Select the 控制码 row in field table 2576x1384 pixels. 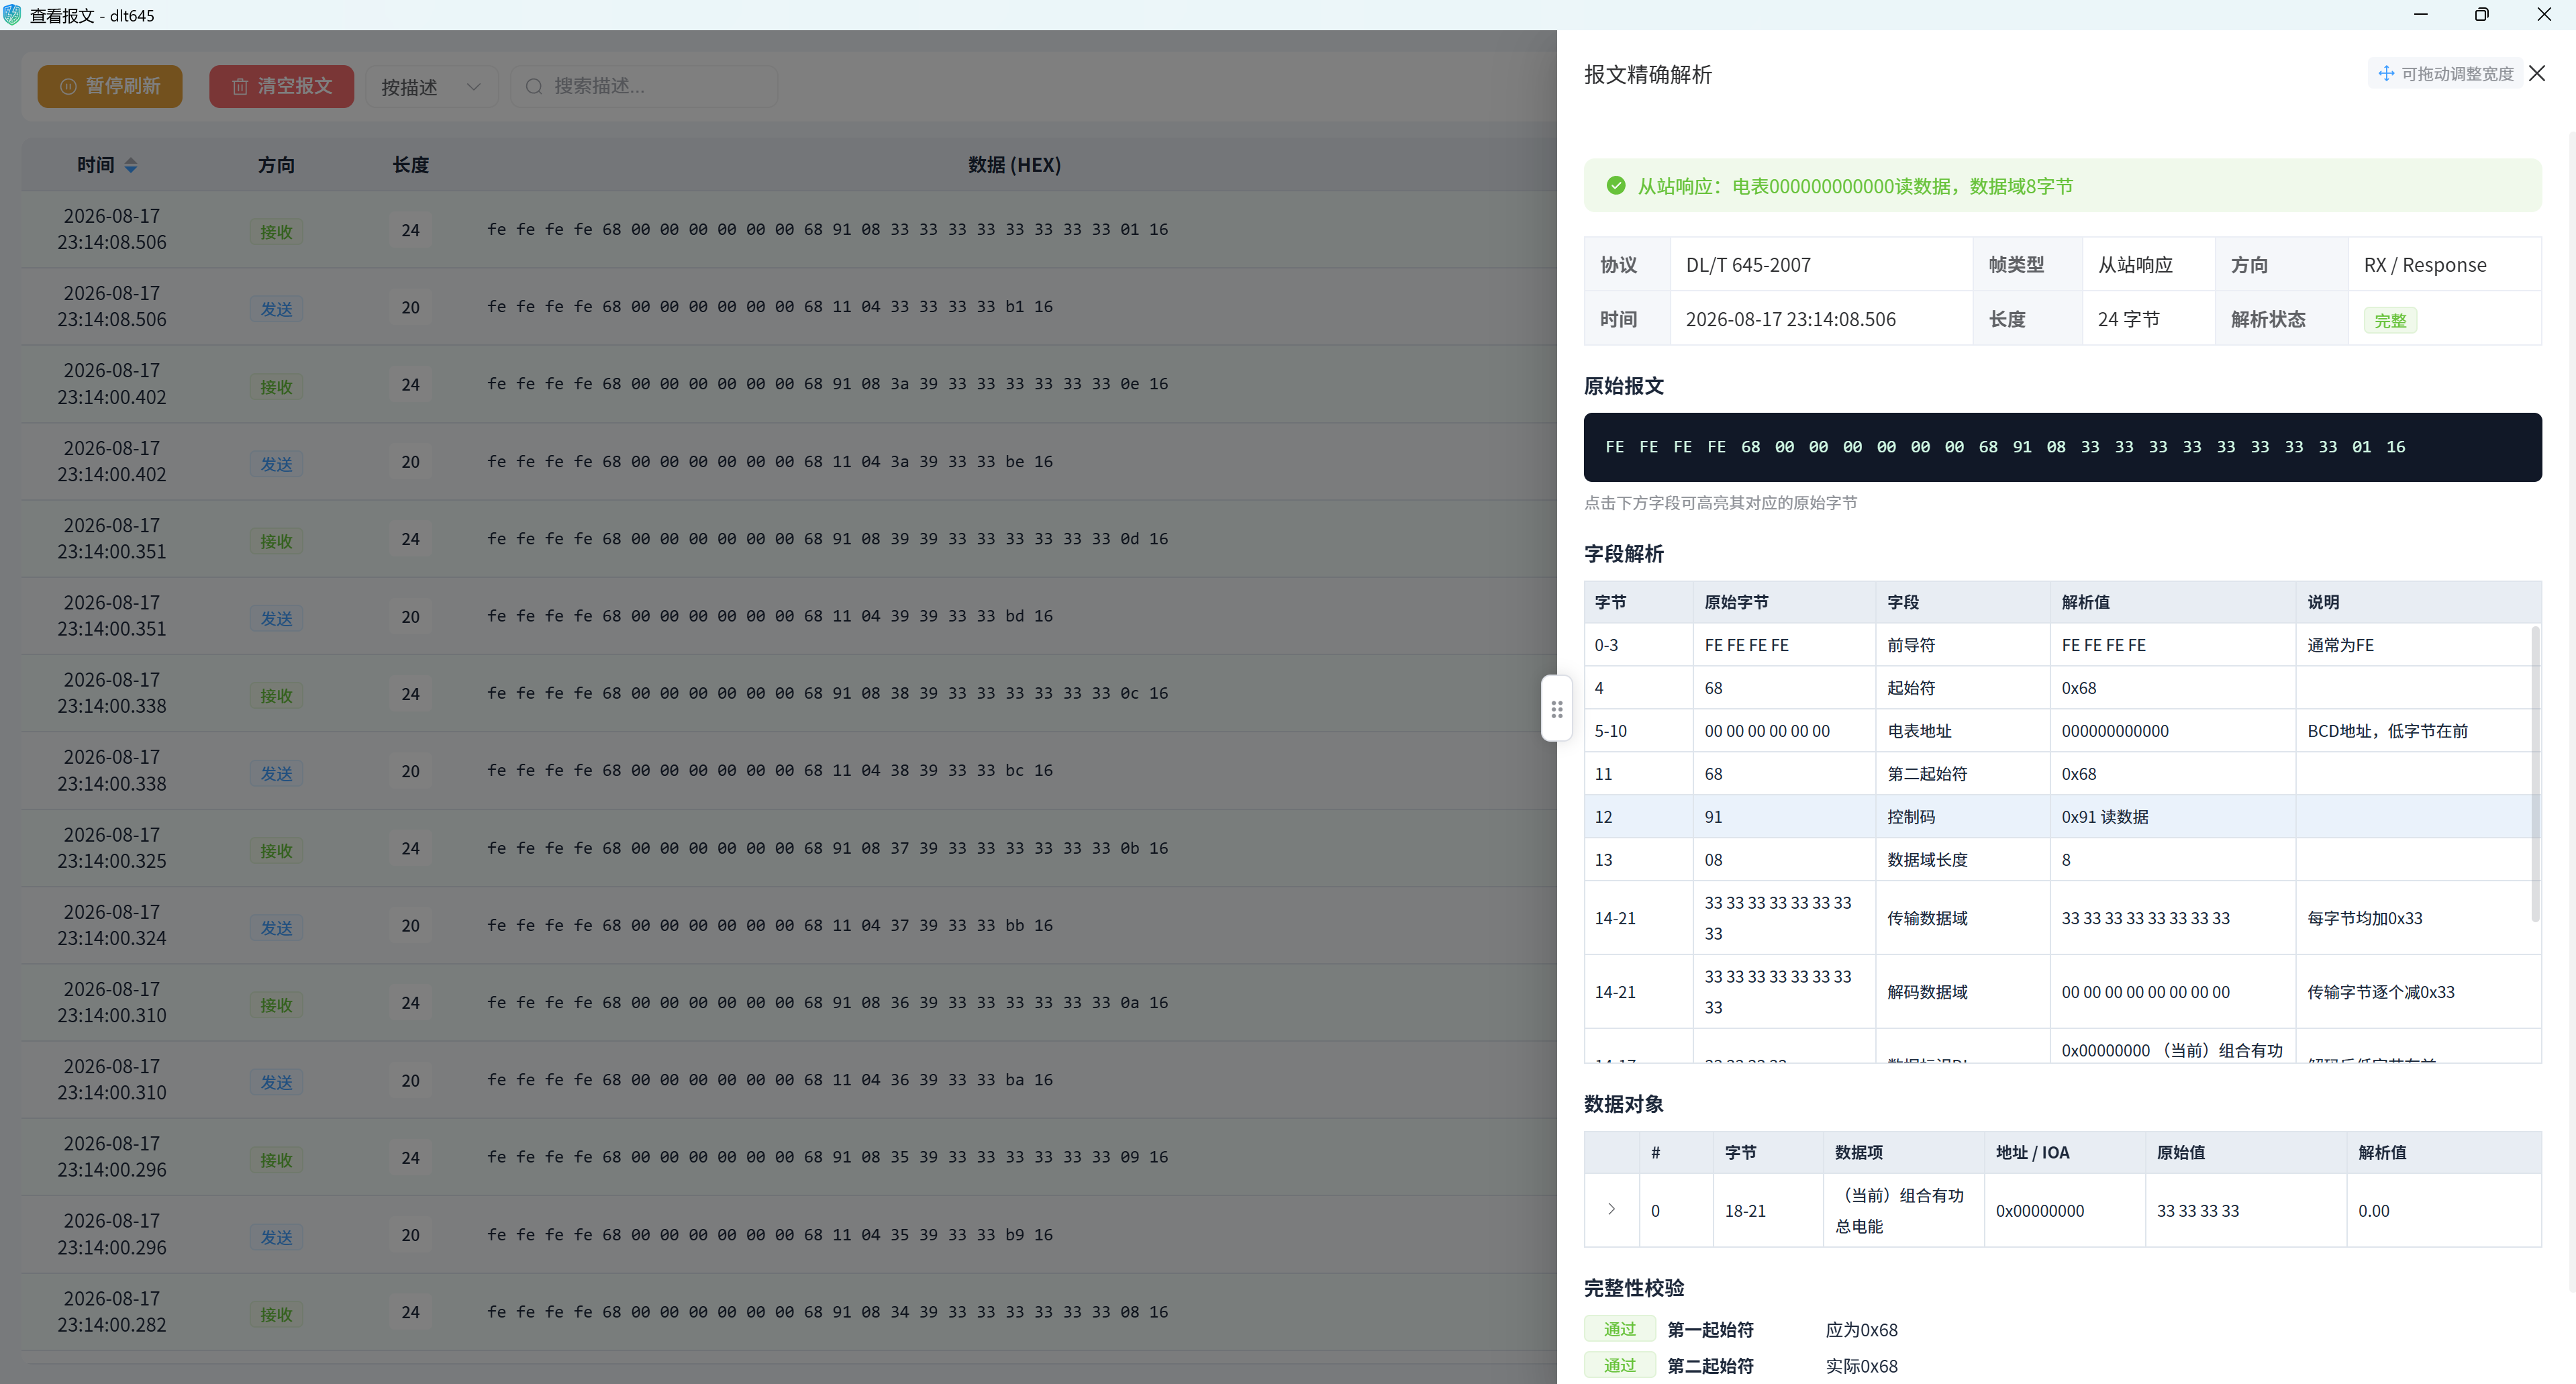tap(2058, 817)
